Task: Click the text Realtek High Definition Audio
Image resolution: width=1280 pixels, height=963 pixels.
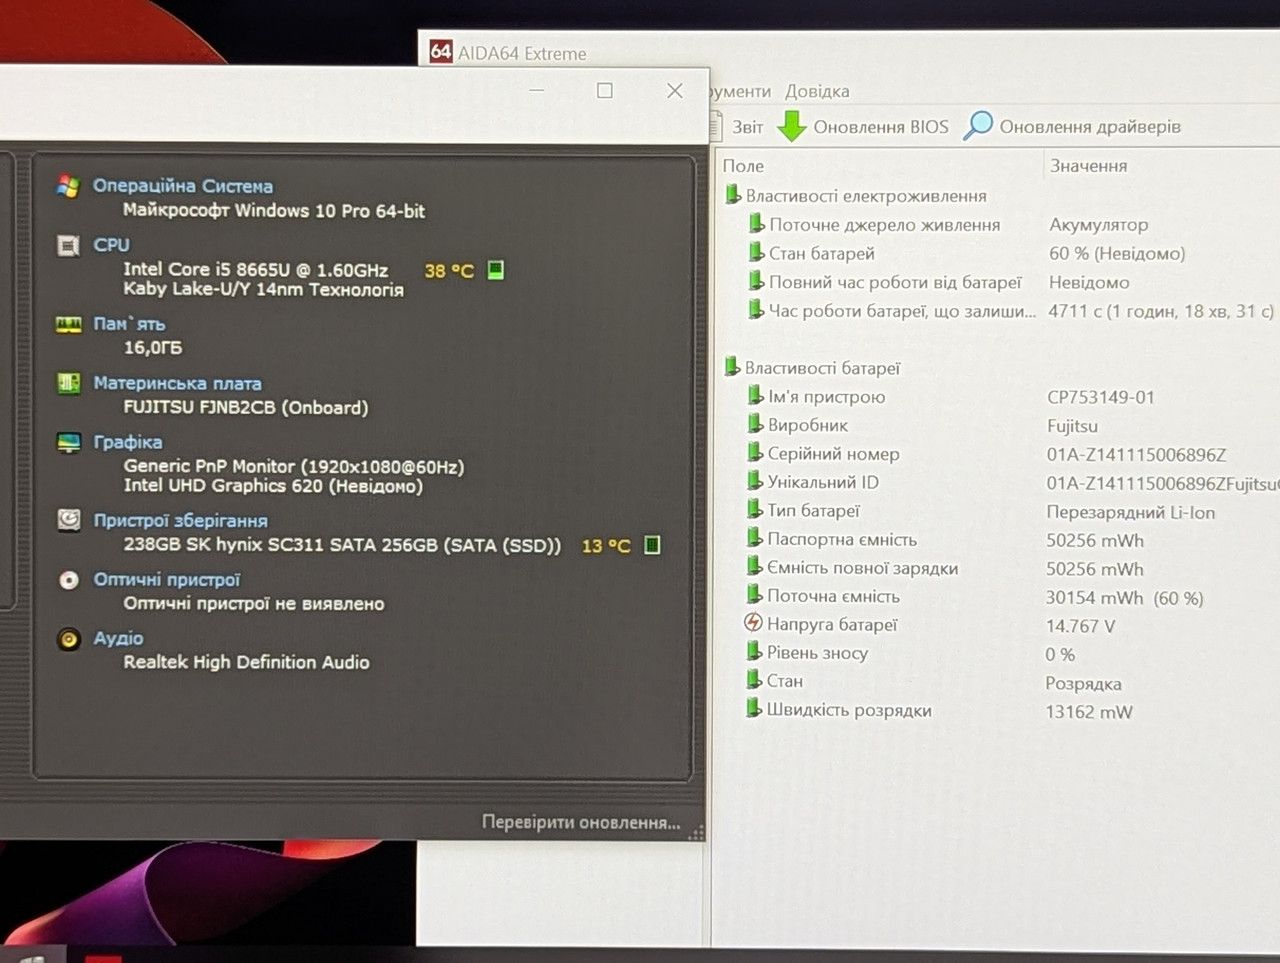Action: (247, 662)
